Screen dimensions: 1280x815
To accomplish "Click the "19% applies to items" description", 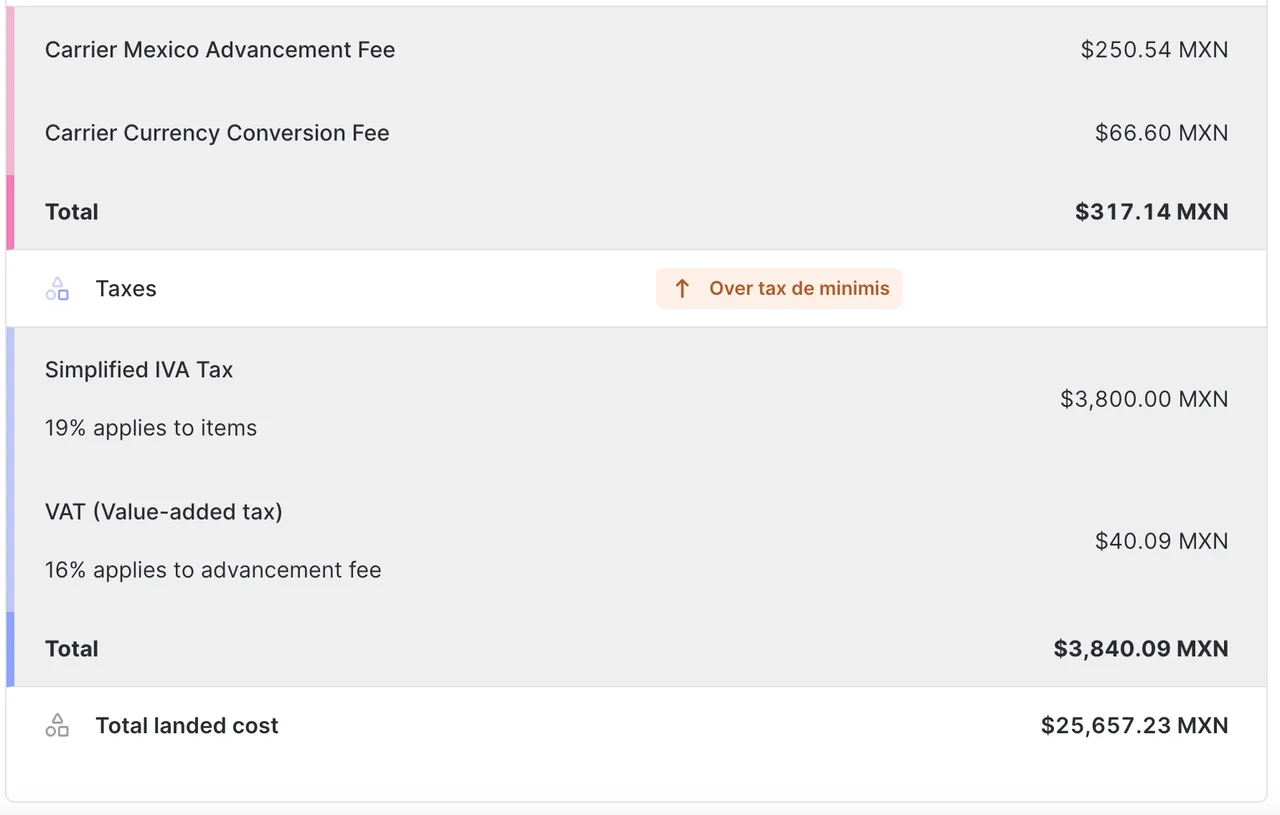I will [x=151, y=428].
